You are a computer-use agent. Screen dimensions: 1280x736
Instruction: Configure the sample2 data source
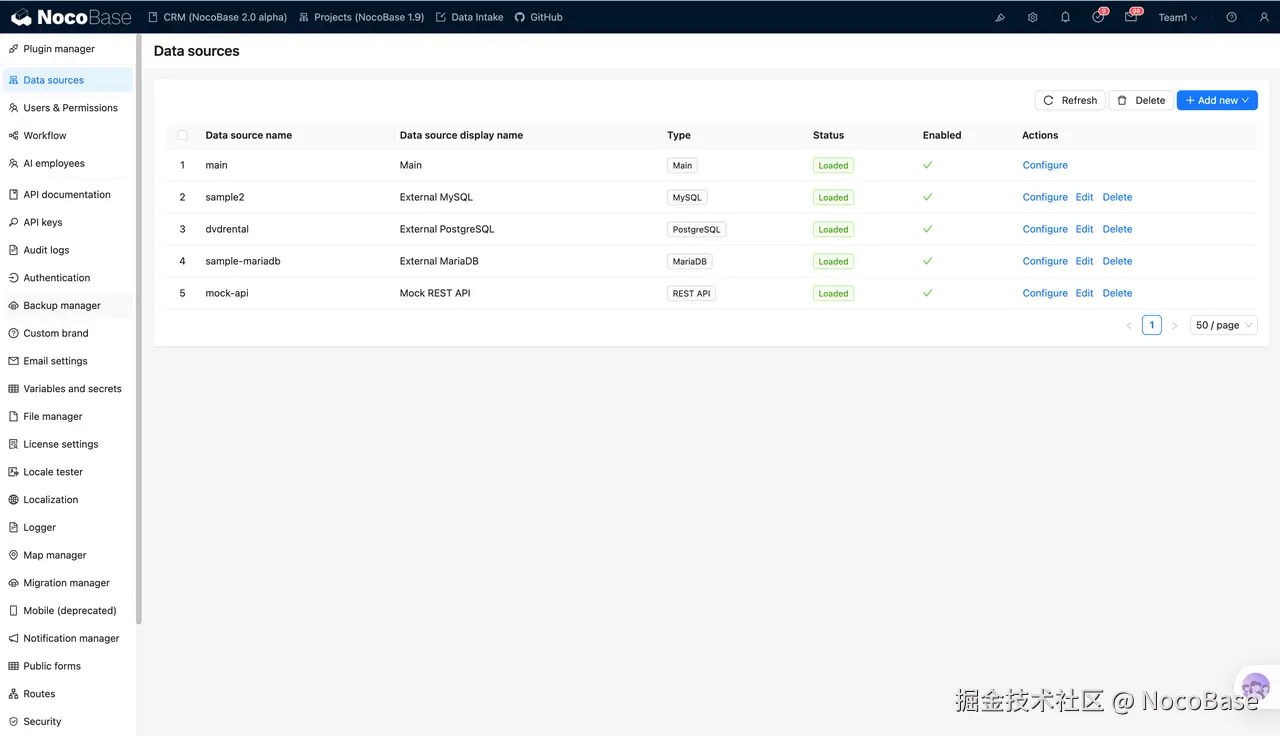1045,197
